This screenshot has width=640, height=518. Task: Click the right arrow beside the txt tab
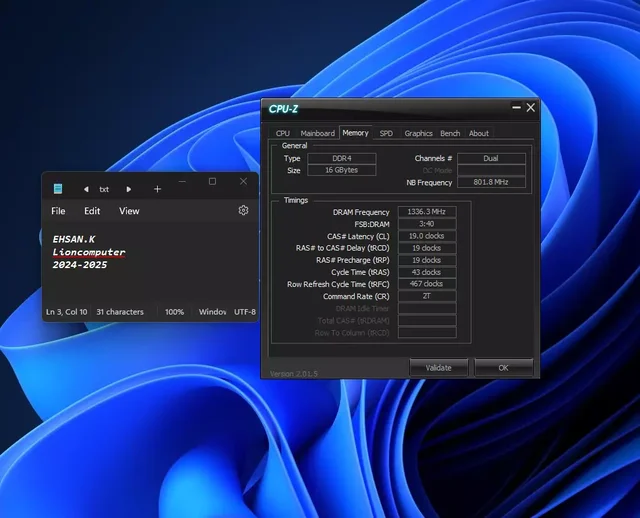[128, 189]
